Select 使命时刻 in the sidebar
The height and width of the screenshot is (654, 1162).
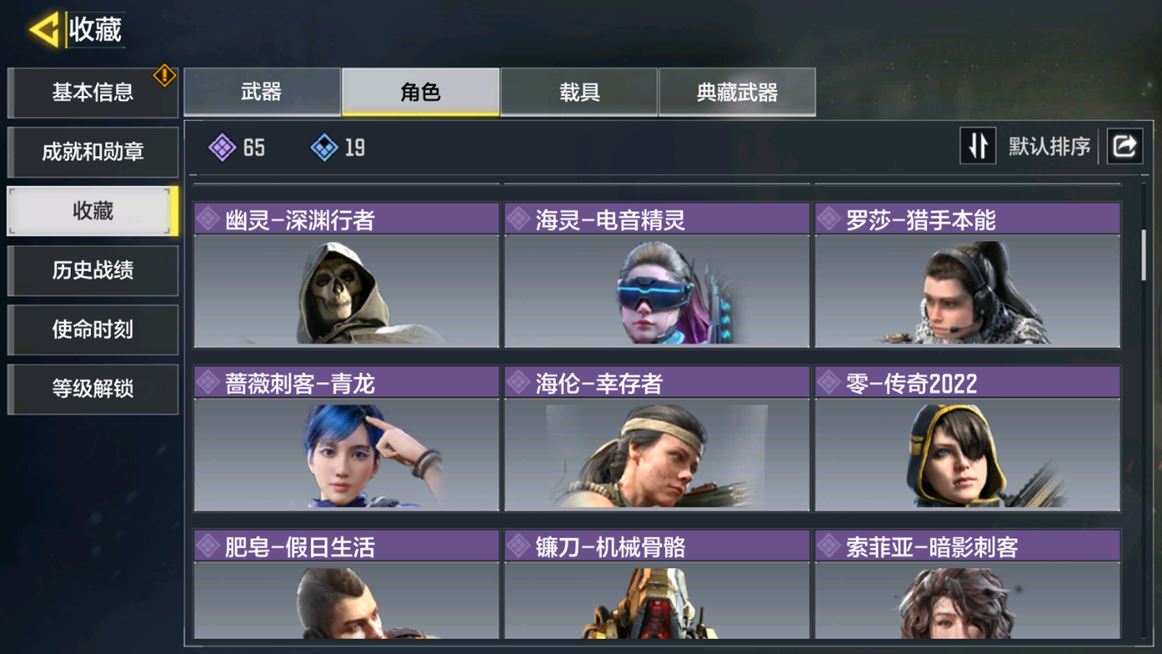point(93,330)
